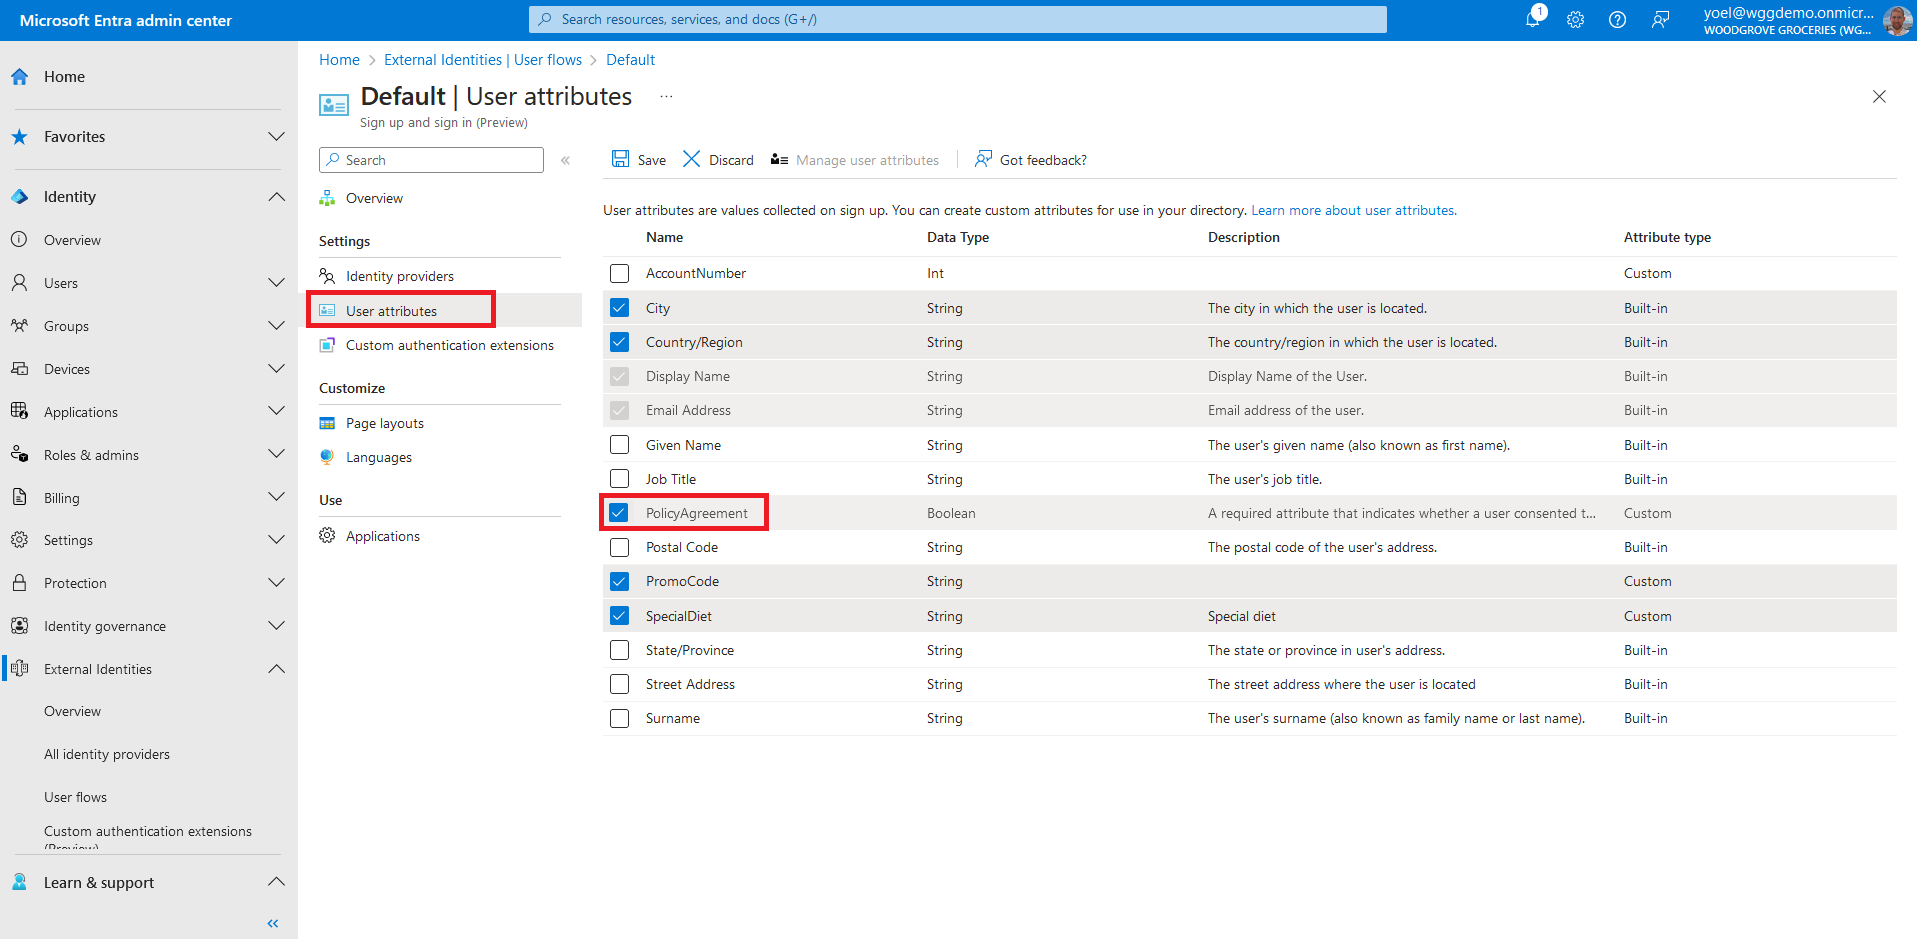Open Identity providers settings page

[399, 277]
